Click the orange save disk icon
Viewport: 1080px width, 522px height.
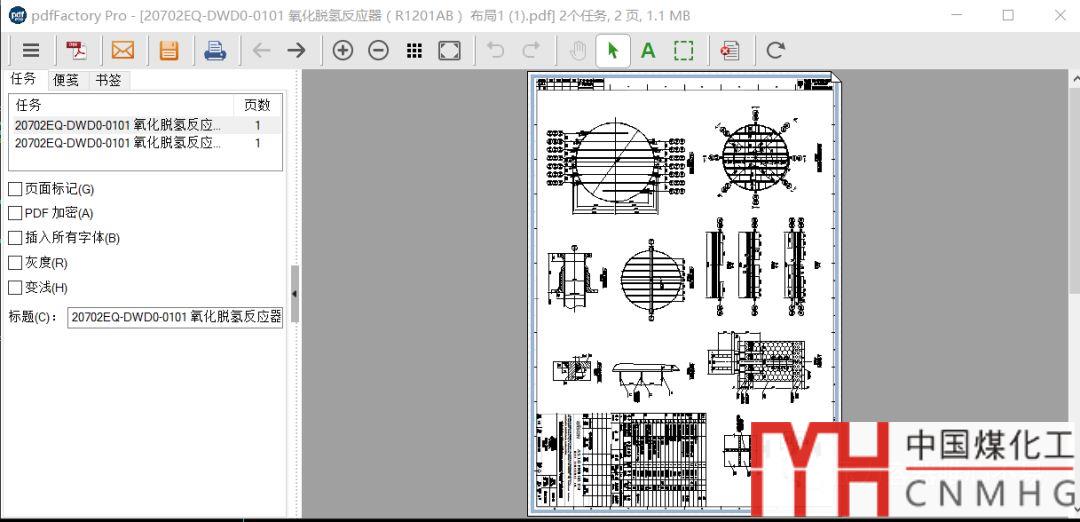(x=169, y=50)
